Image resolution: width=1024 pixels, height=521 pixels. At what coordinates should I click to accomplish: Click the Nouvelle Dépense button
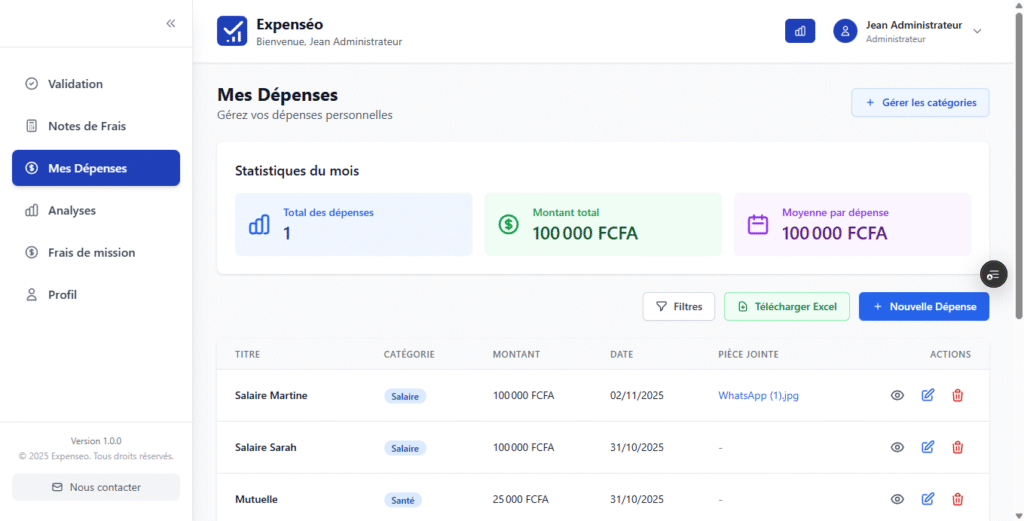point(923,307)
